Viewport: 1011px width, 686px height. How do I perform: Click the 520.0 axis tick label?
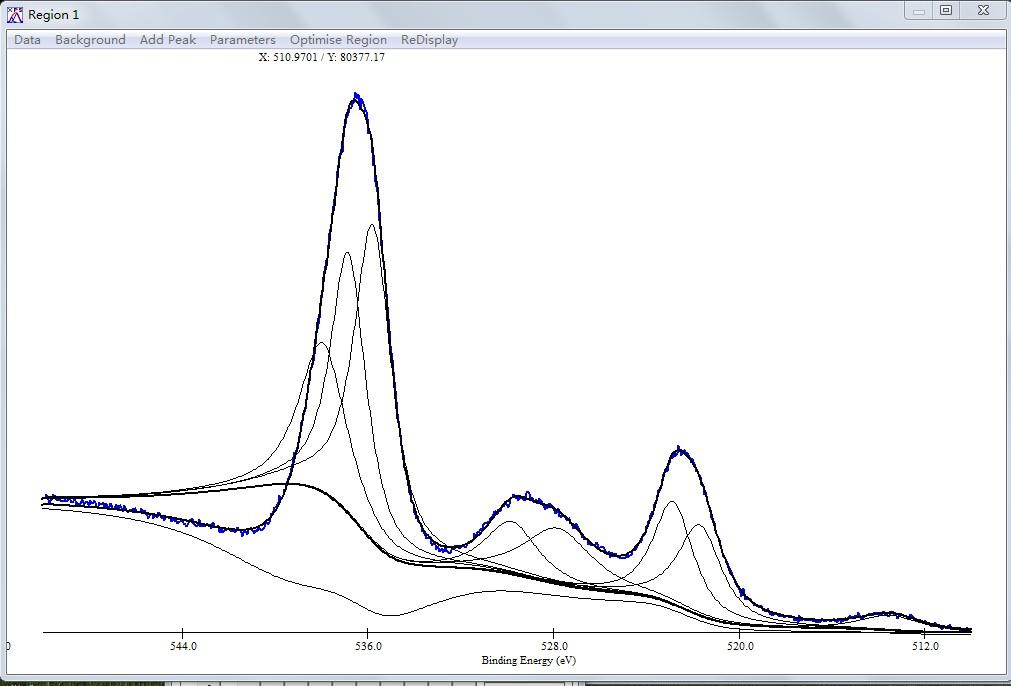coord(740,646)
